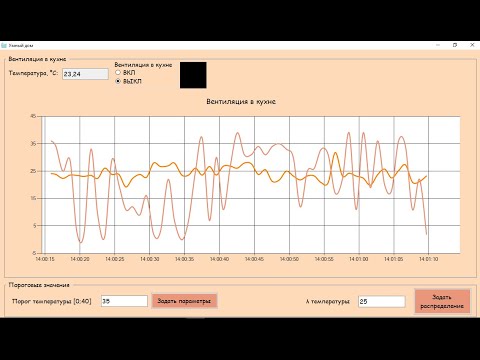Click the Задать распределение button
This screenshot has width=480, height=360.
[442, 301]
